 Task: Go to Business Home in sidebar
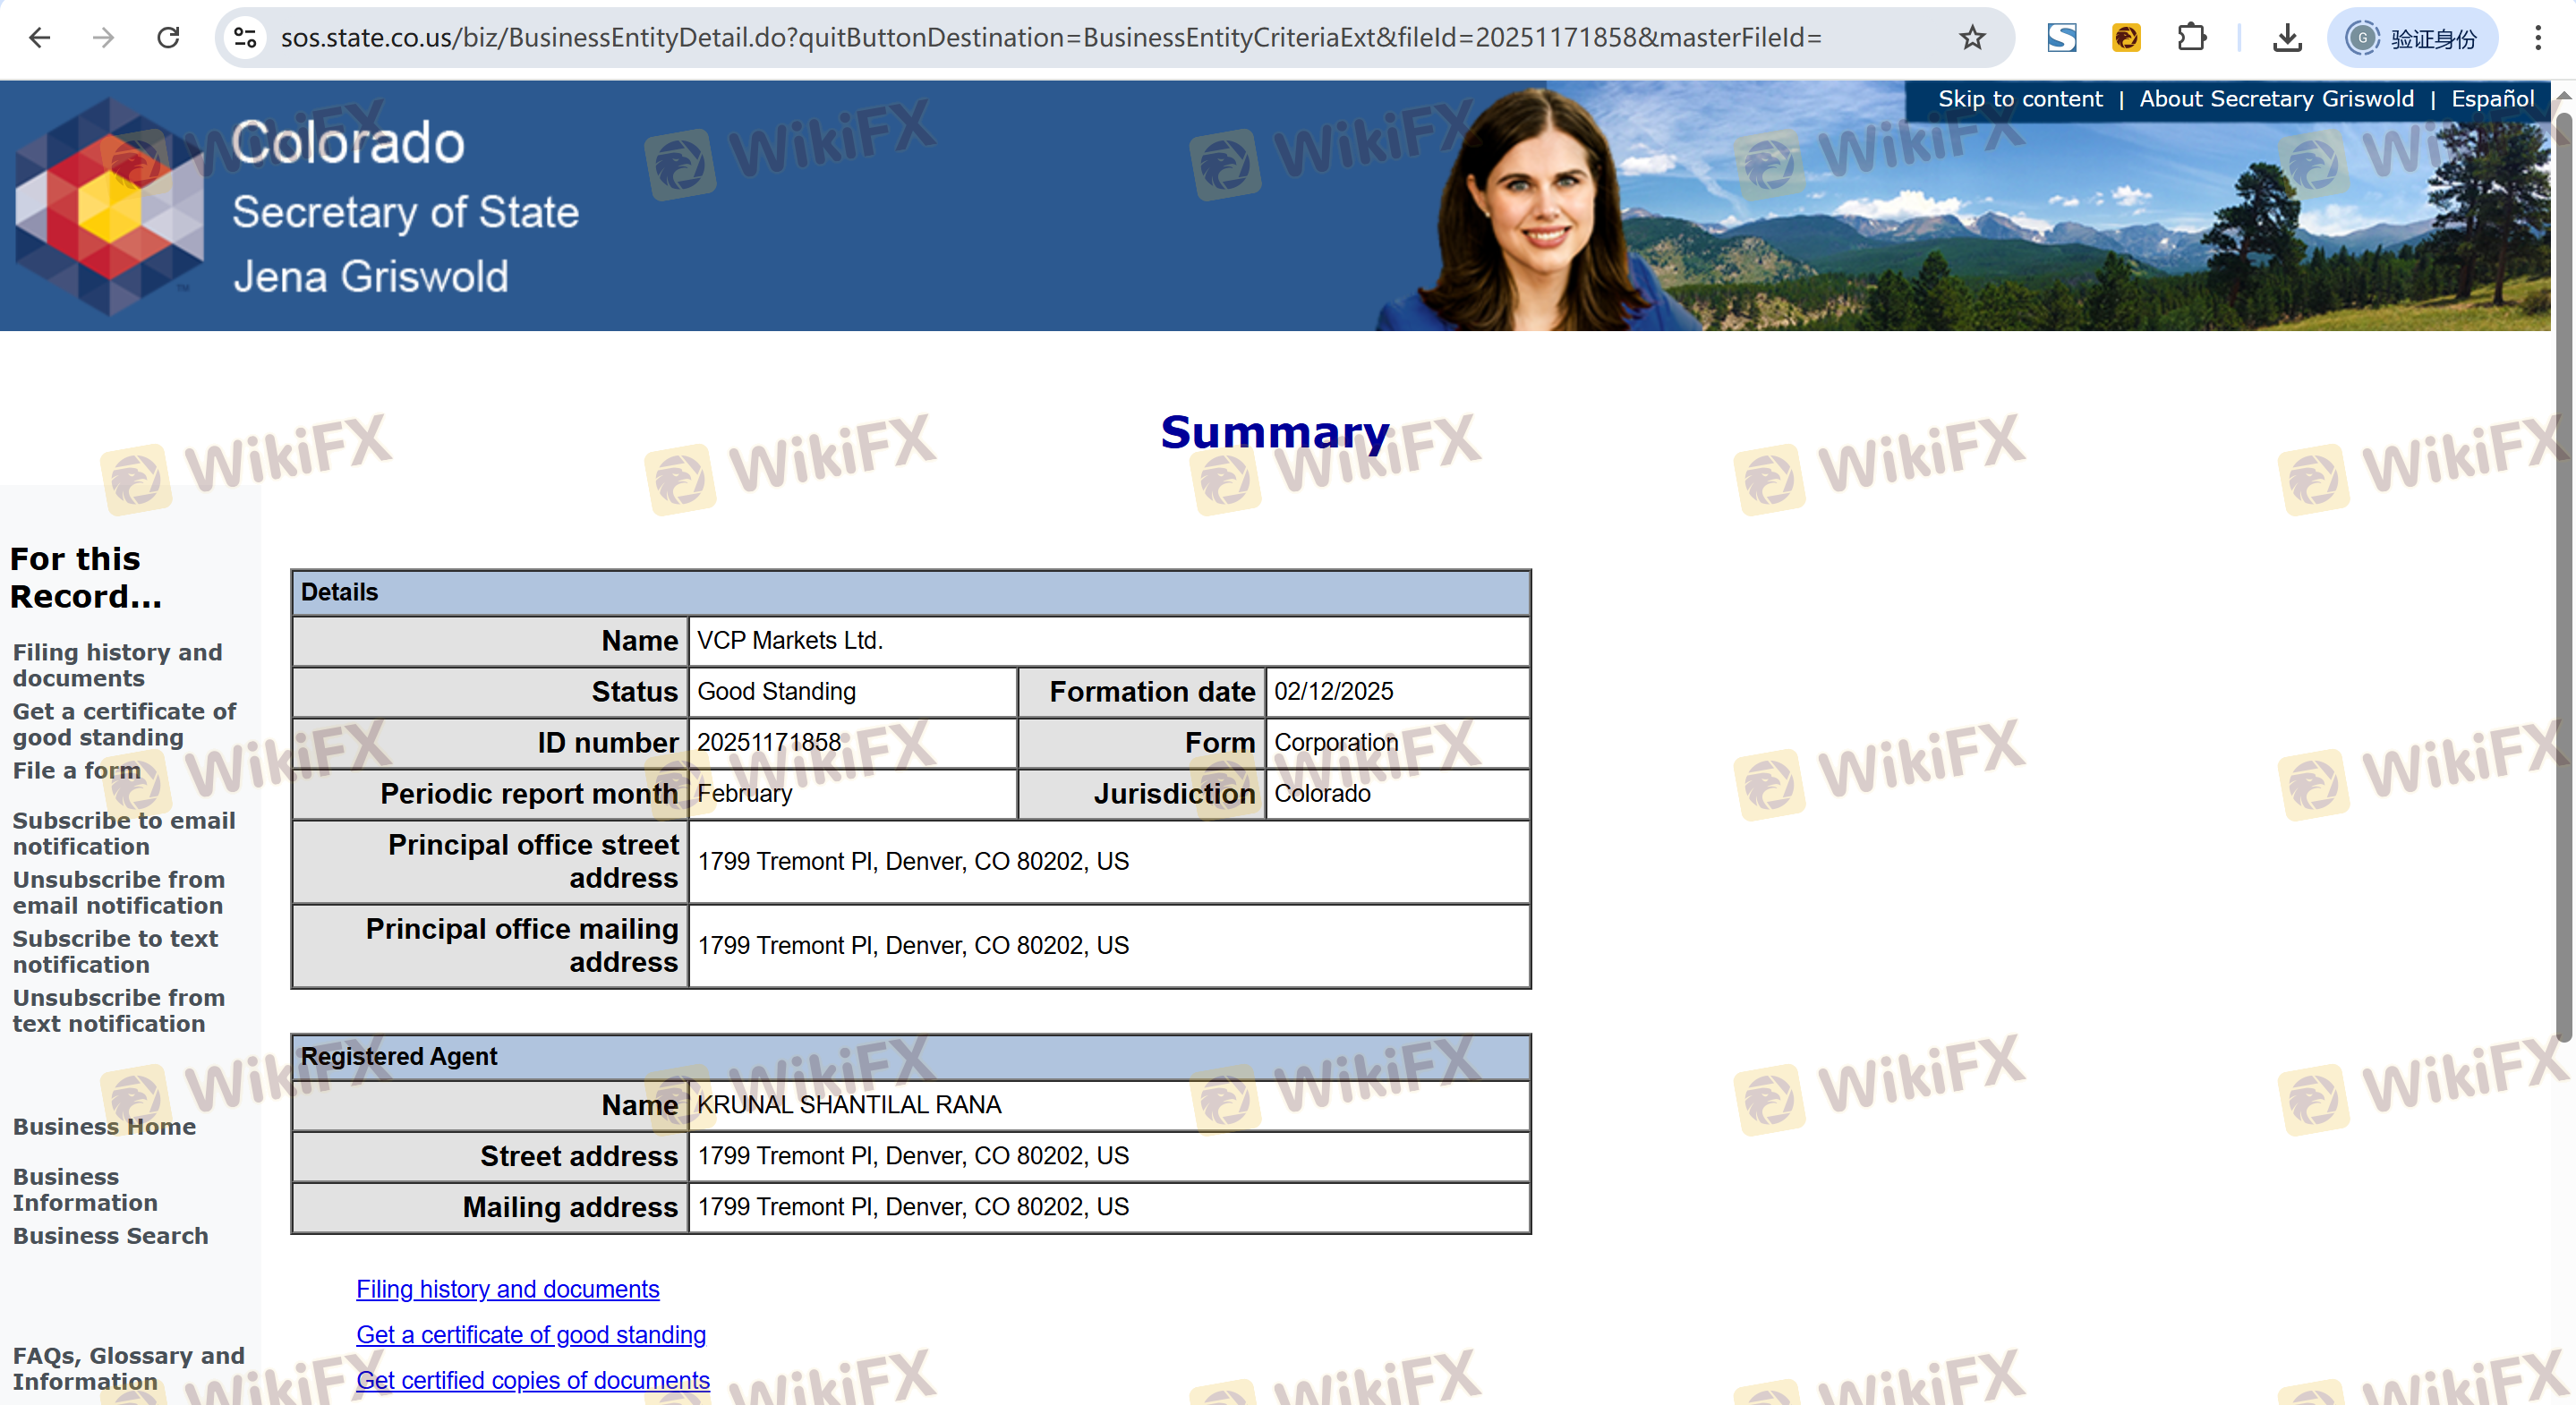(104, 1126)
